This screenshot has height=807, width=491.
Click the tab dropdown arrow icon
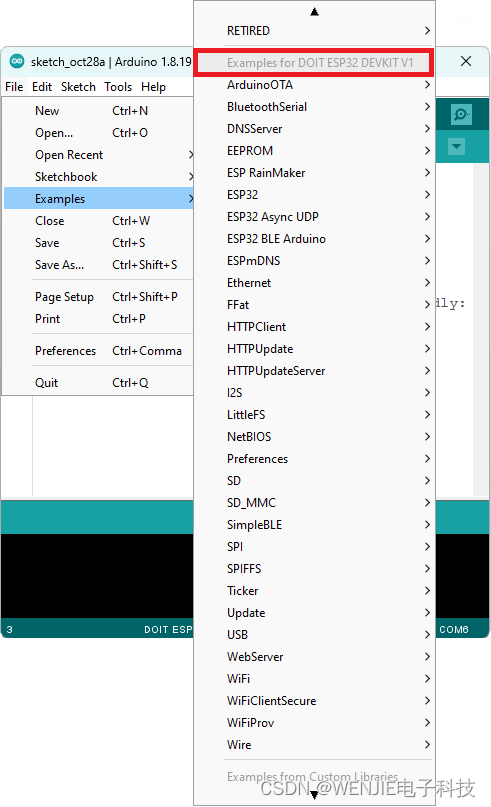pos(456,146)
